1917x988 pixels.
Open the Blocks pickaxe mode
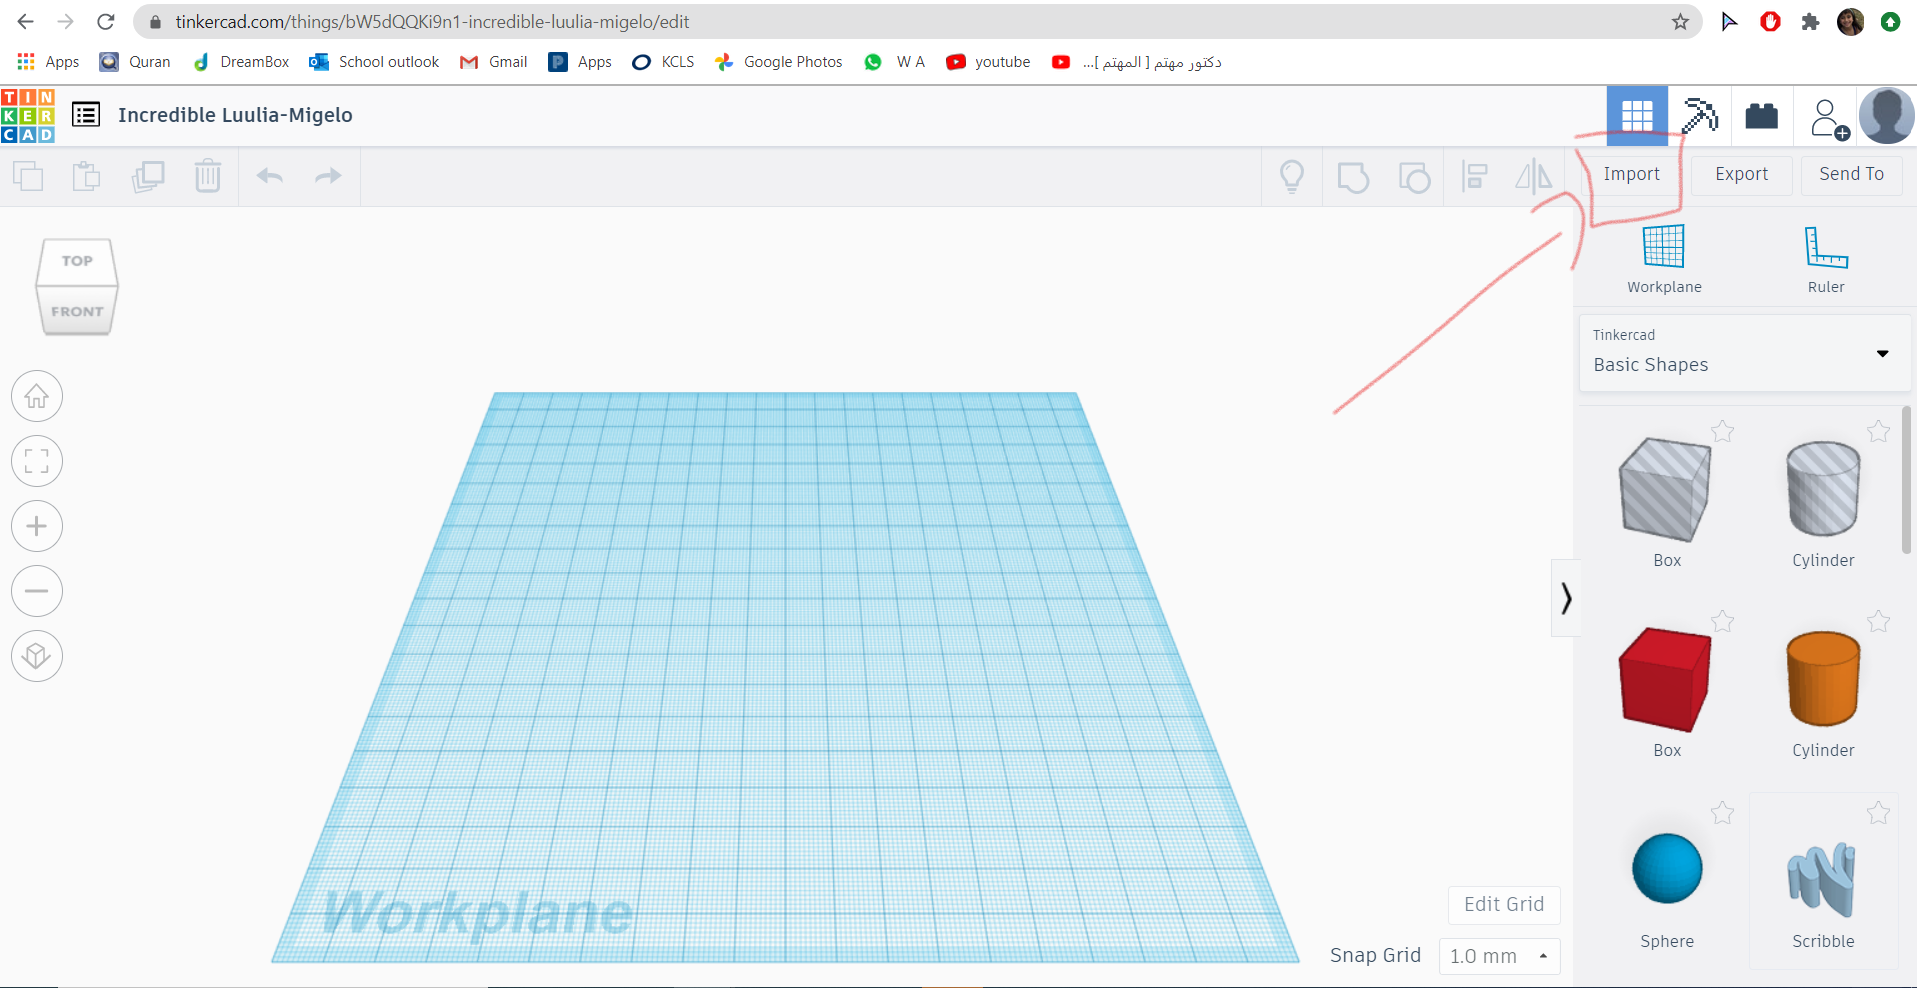(1700, 116)
